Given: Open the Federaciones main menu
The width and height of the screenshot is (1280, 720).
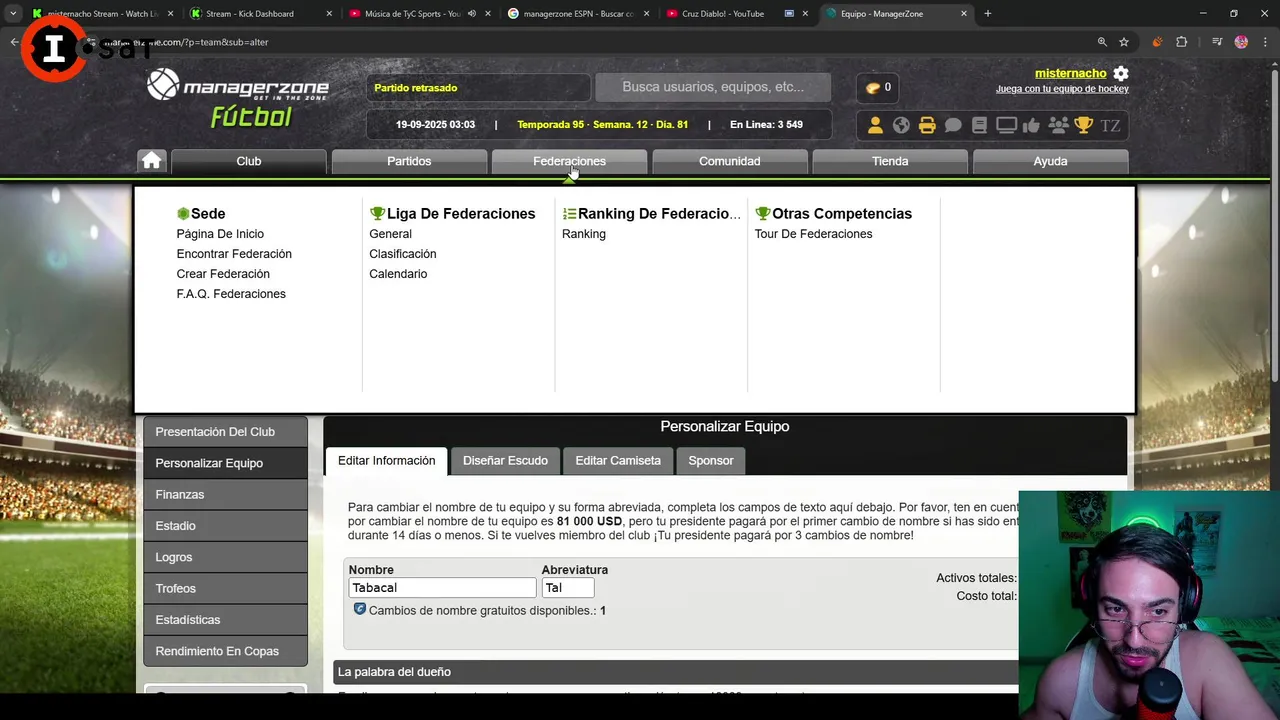Looking at the screenshot, I should pos(569,161).
